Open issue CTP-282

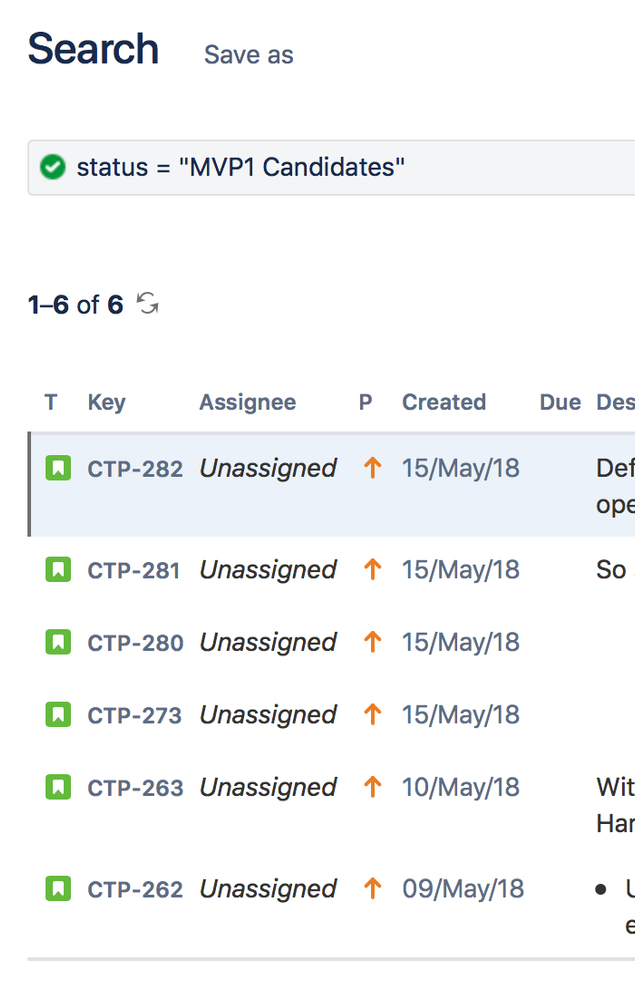click(135, 469)
